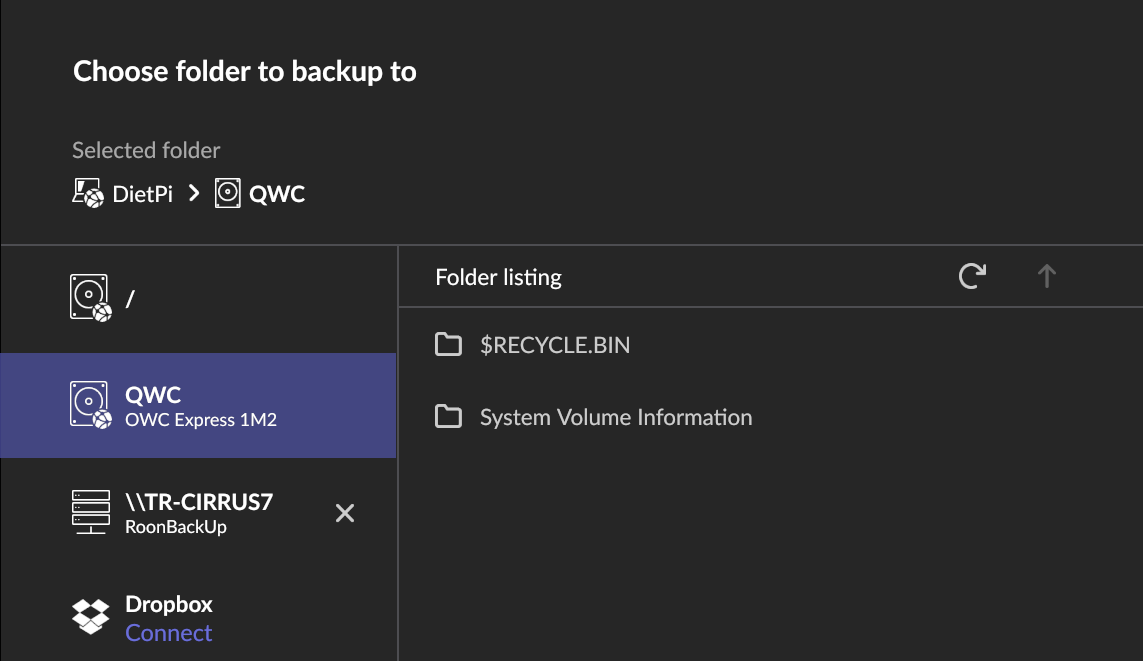Click the breadcrumb chevron separator
Viewport: 1143px width, 661px height.
point(195,193)
